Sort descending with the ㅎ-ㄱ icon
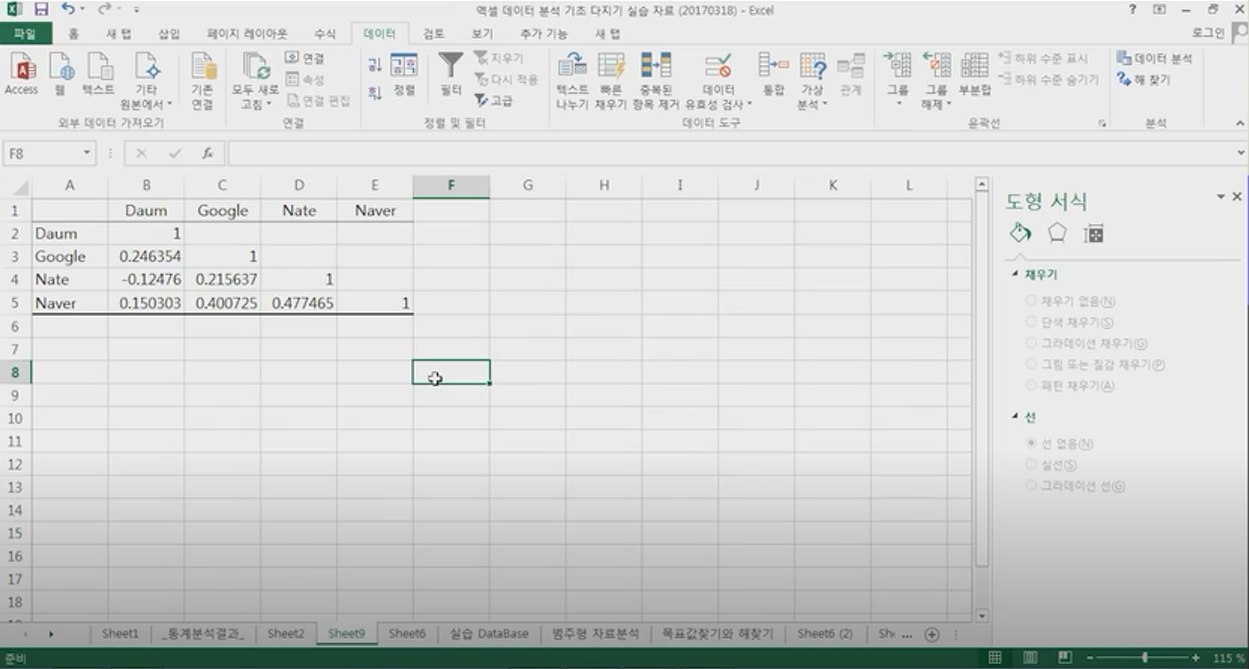The width and height of the screenshot is (1249, 669). [375, 93]
